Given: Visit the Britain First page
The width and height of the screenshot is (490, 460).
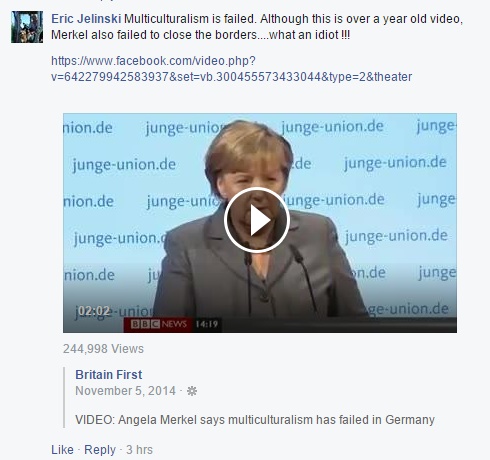Looking at the screenshot, I should tap(109, 375).
